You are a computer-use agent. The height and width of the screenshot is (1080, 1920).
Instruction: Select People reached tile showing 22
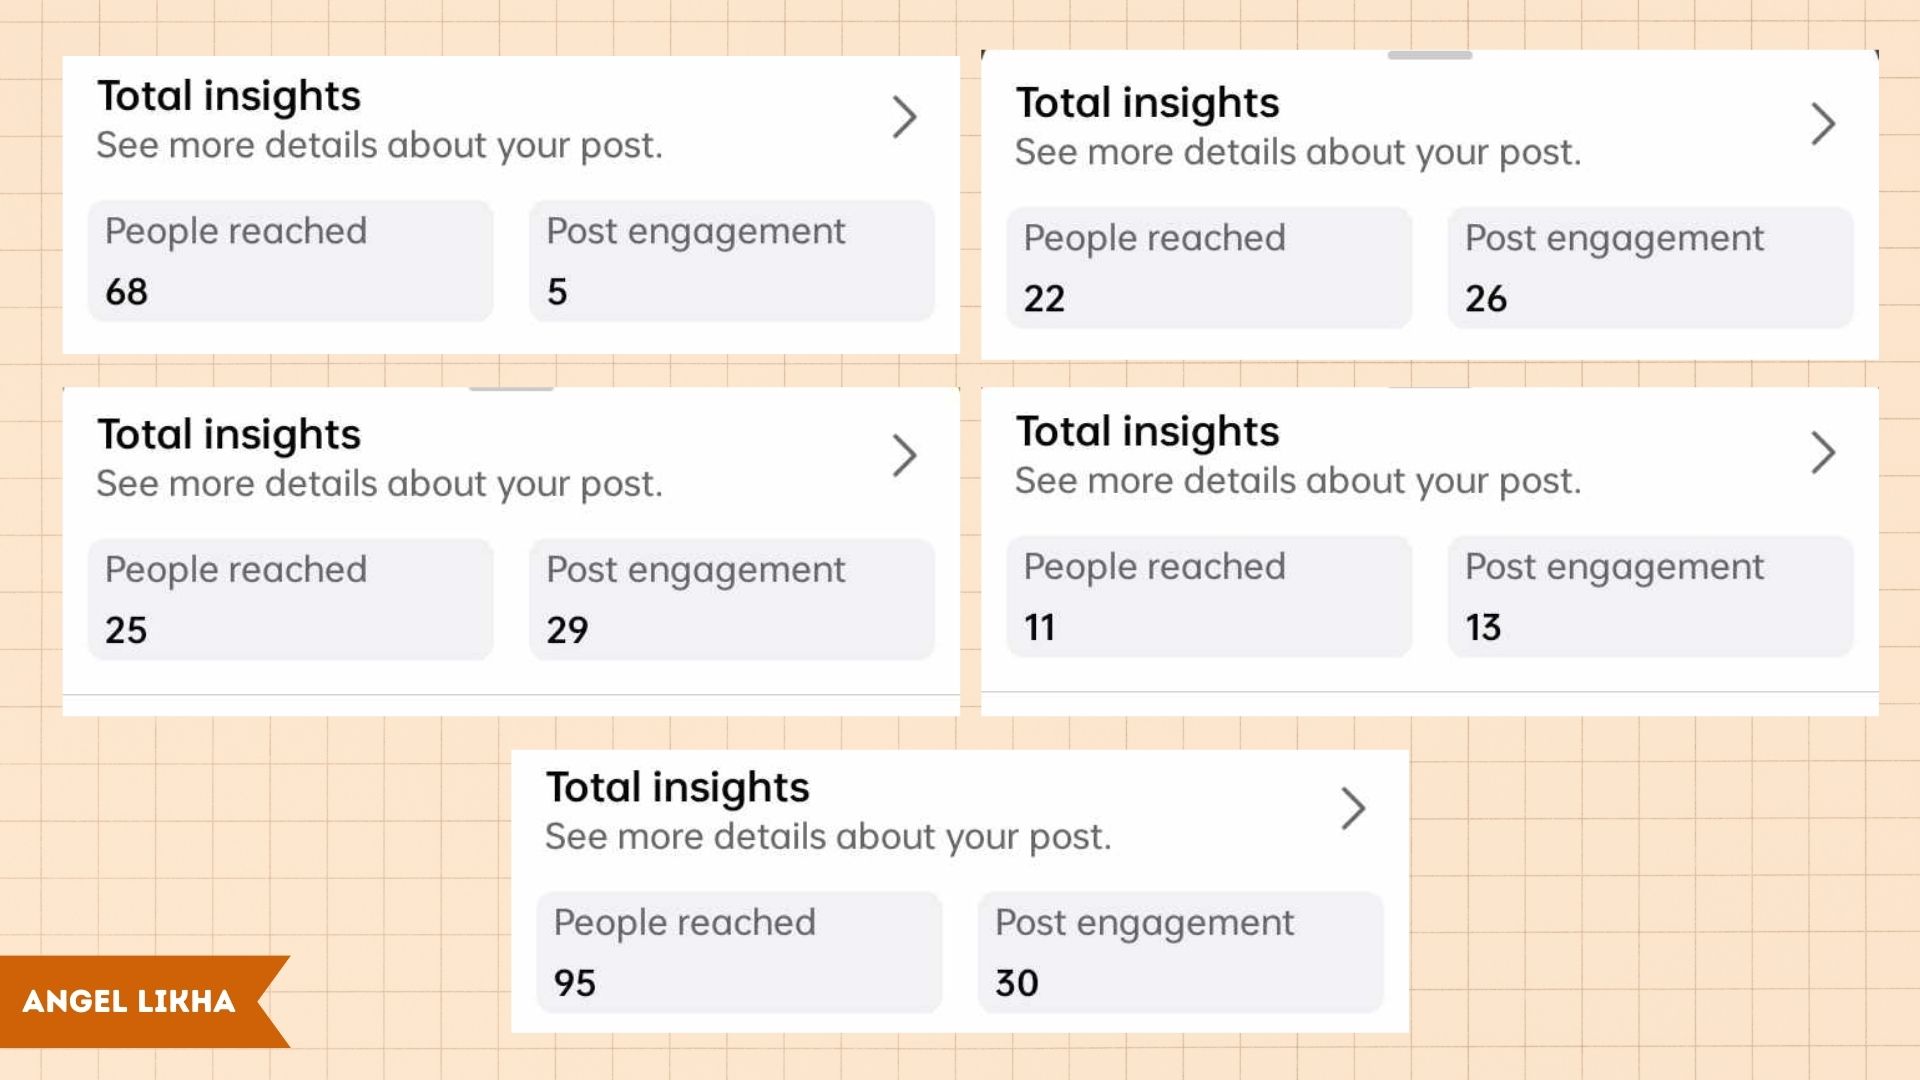(1209, 268)
